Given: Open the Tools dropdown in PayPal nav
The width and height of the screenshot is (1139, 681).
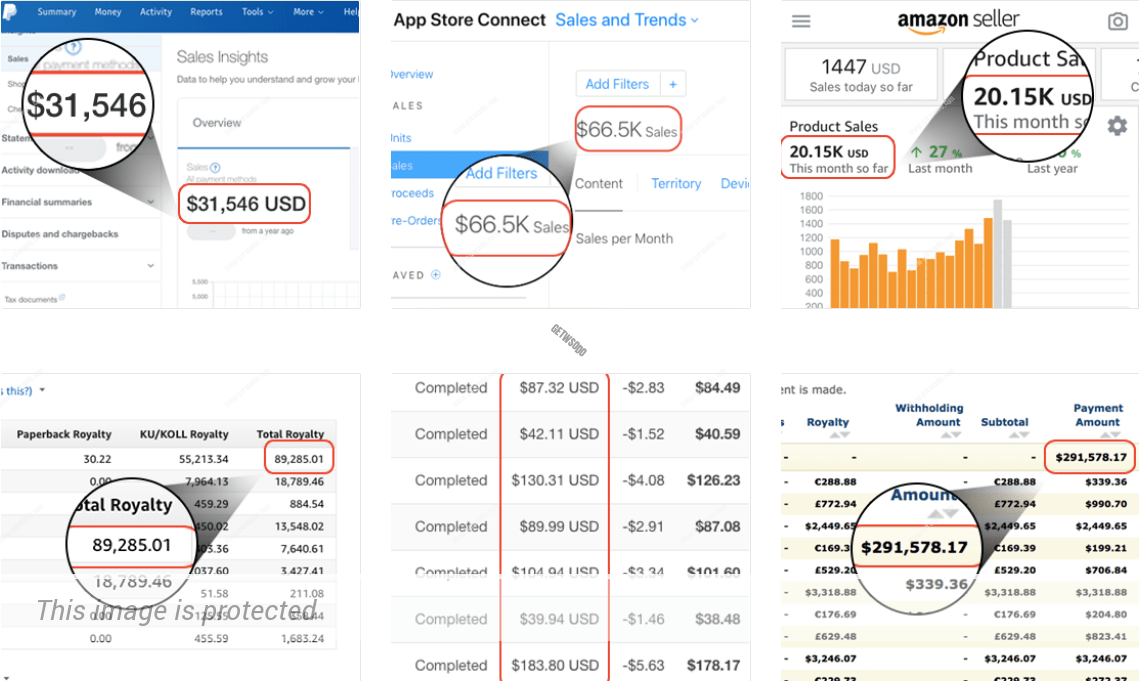Looking at the screenshot, I should 256,13.
